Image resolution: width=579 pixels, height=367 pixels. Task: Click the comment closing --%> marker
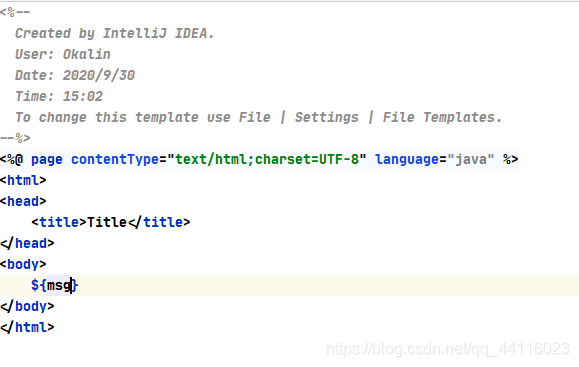(x=15, y=138)
